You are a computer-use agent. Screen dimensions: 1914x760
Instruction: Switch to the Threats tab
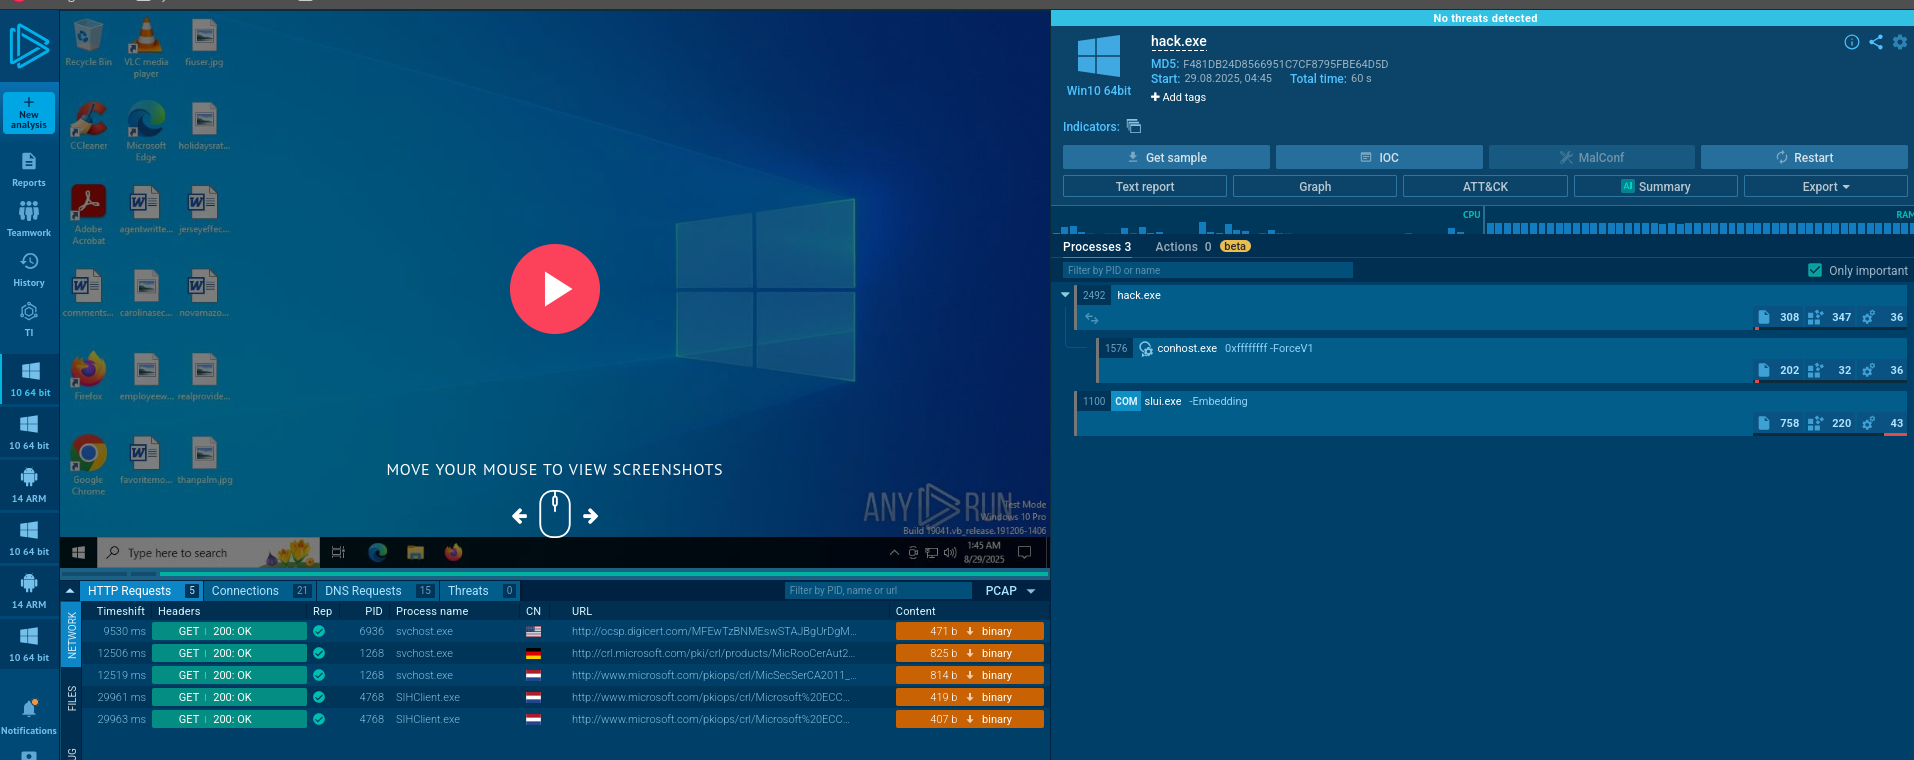click(480, 591)
